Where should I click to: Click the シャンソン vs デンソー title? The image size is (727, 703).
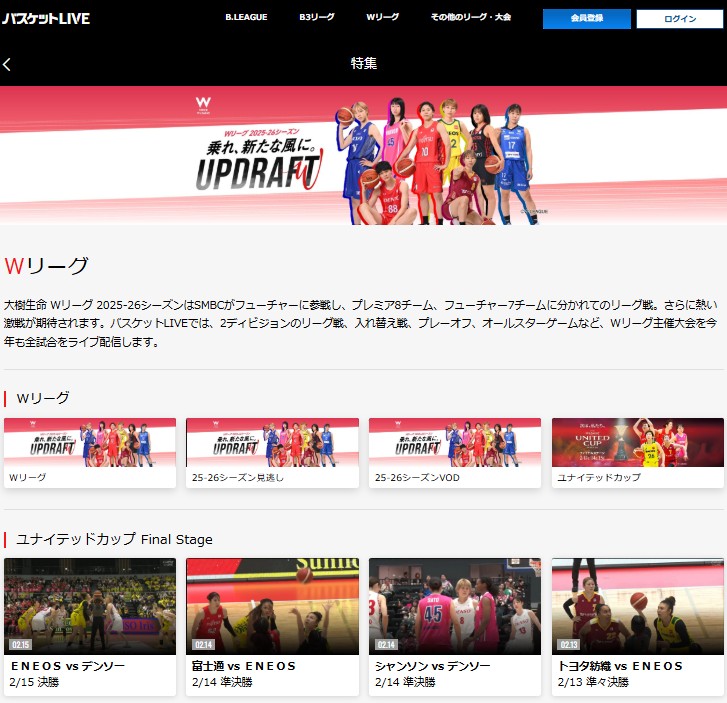(432, 666)
